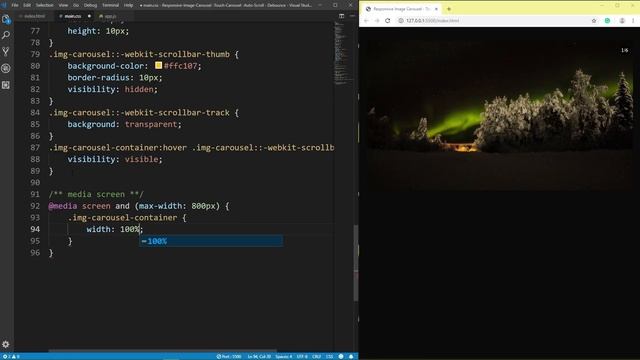Click the 1/6 slide counter in browser
The height and width of the screenshot is (360, 640).
(624, 50)
